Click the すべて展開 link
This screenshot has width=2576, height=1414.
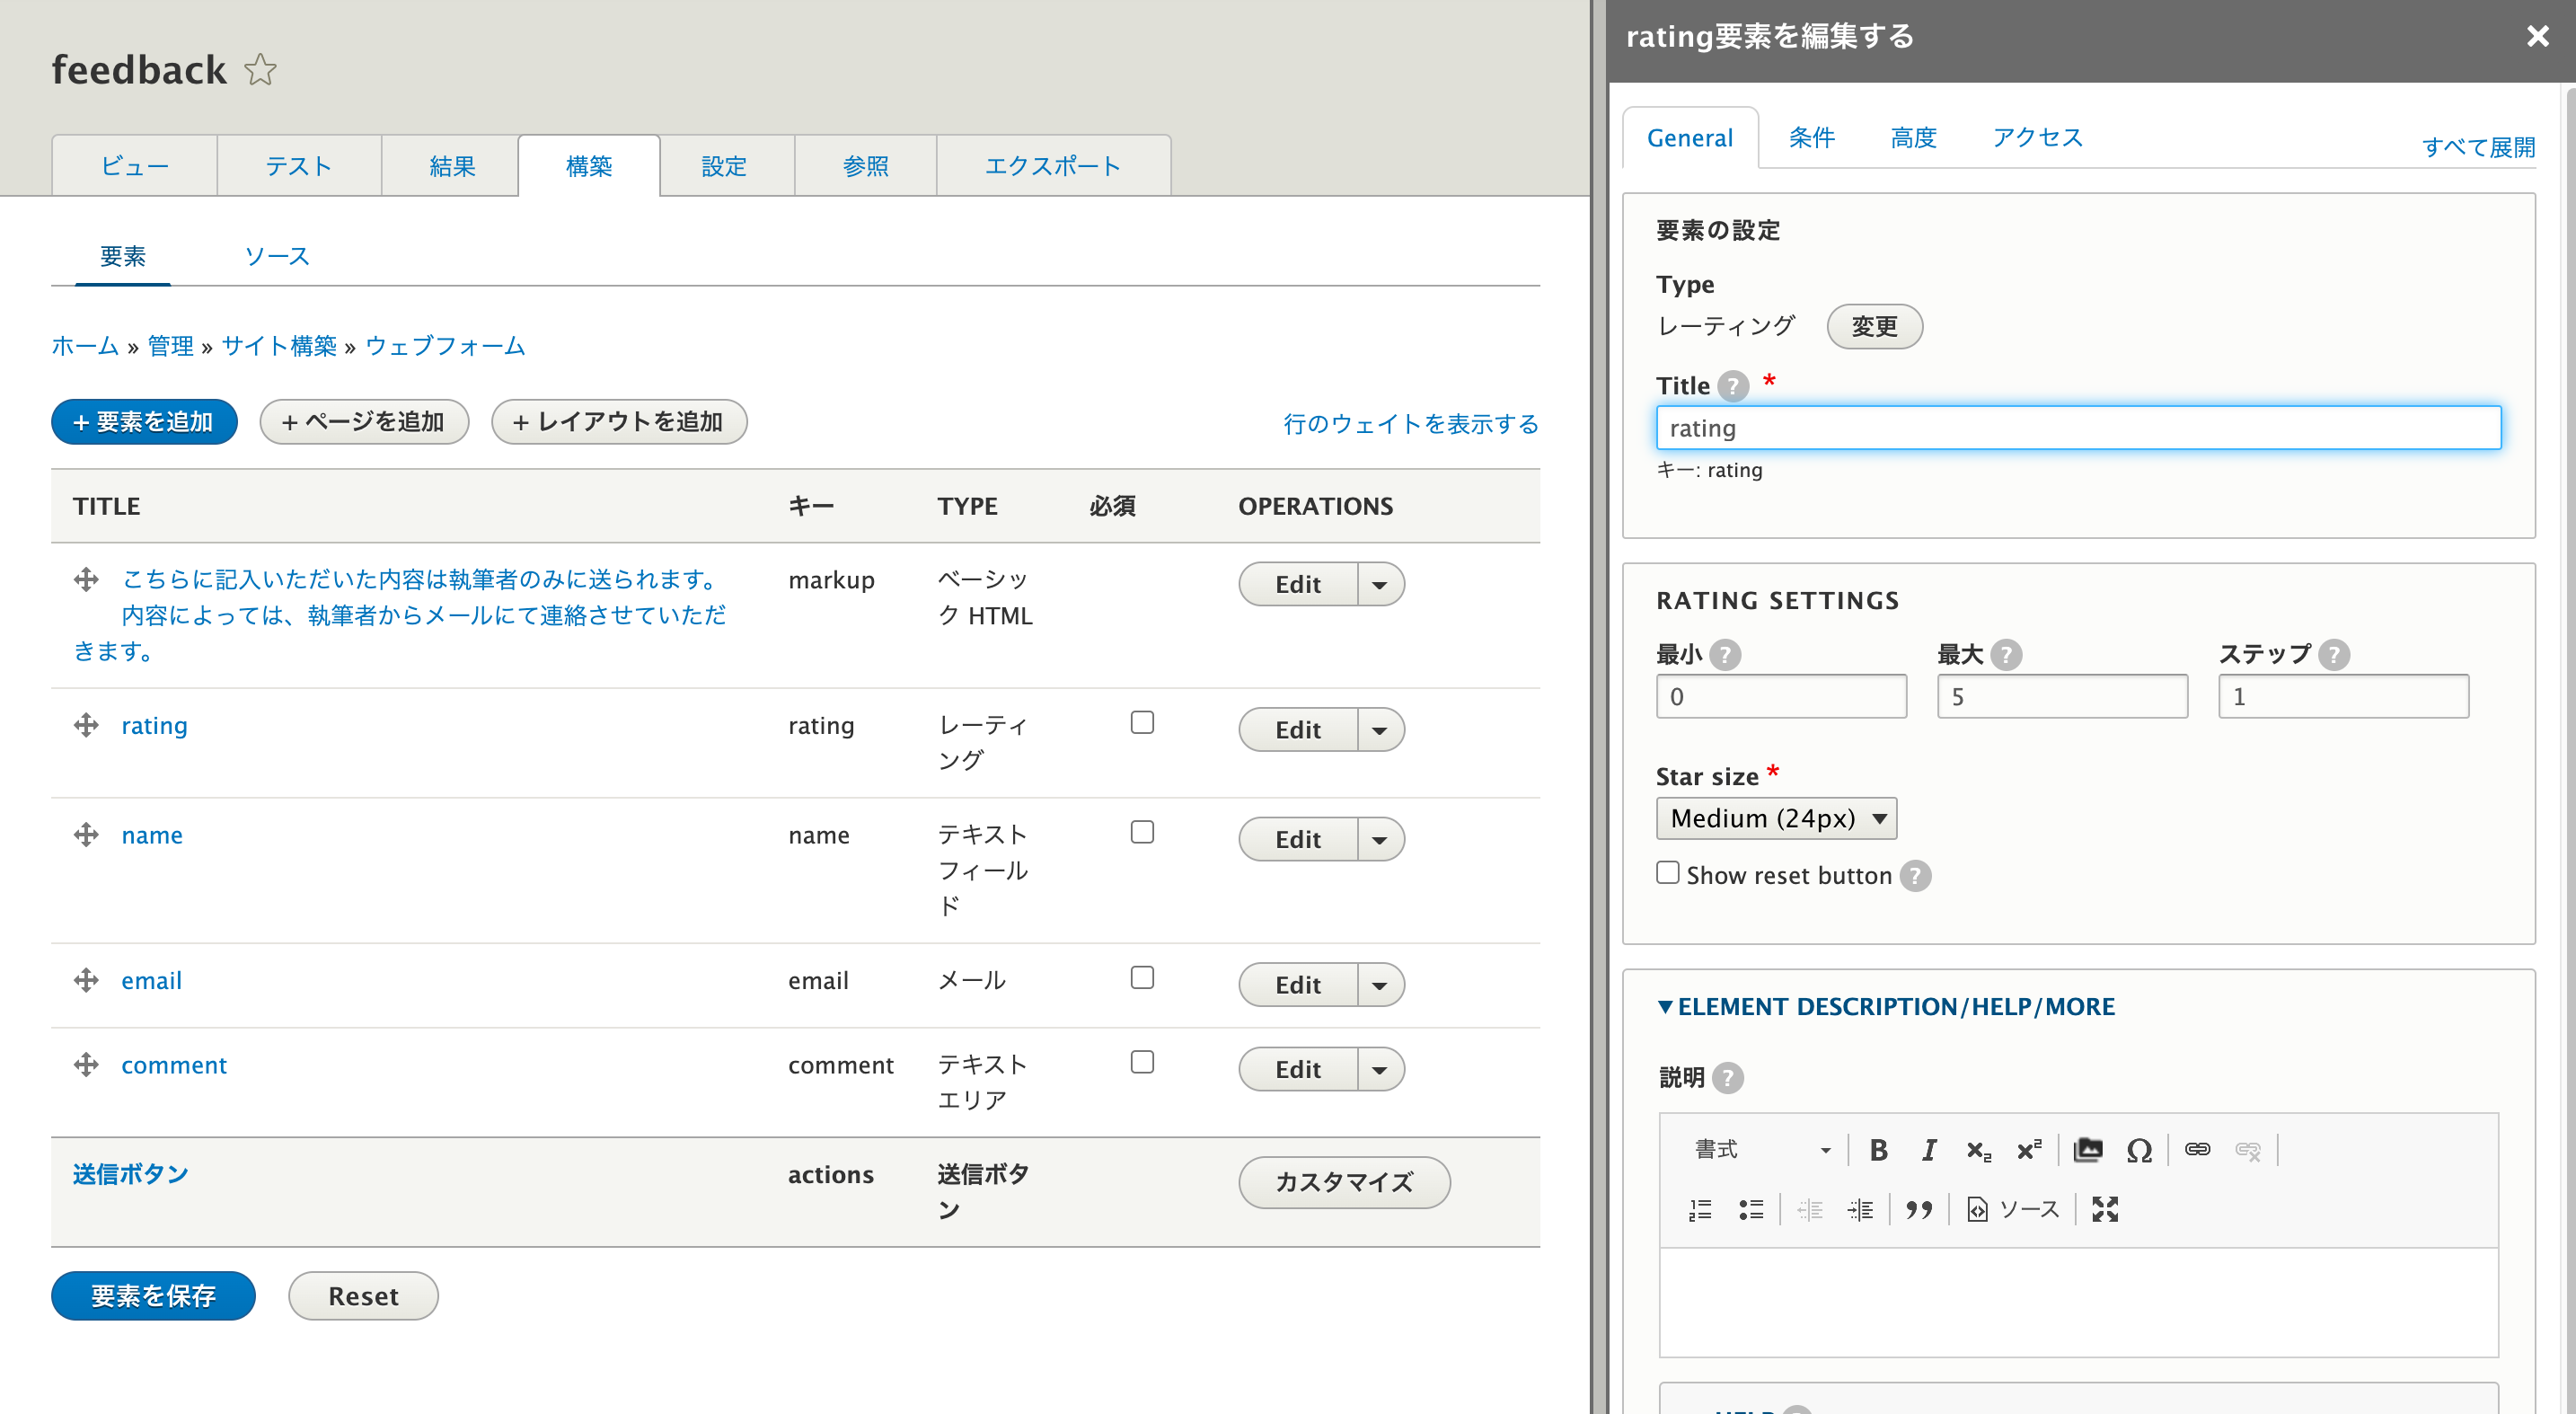coord(2478,148)
